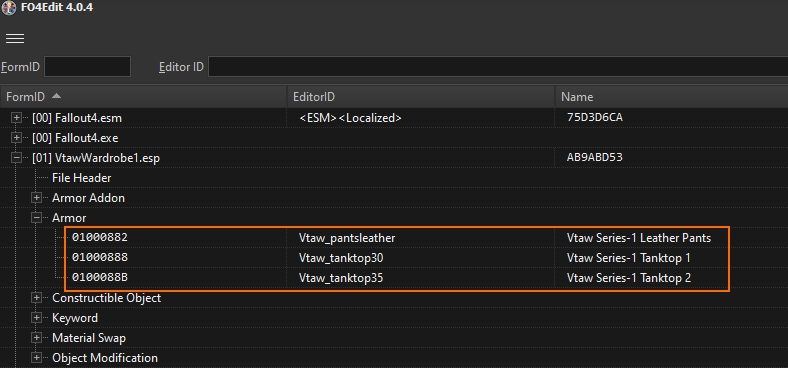The height and width of the screenshot is (368, 788).
Task: Select the Keyword tree label
Action: tap(75, 318)
